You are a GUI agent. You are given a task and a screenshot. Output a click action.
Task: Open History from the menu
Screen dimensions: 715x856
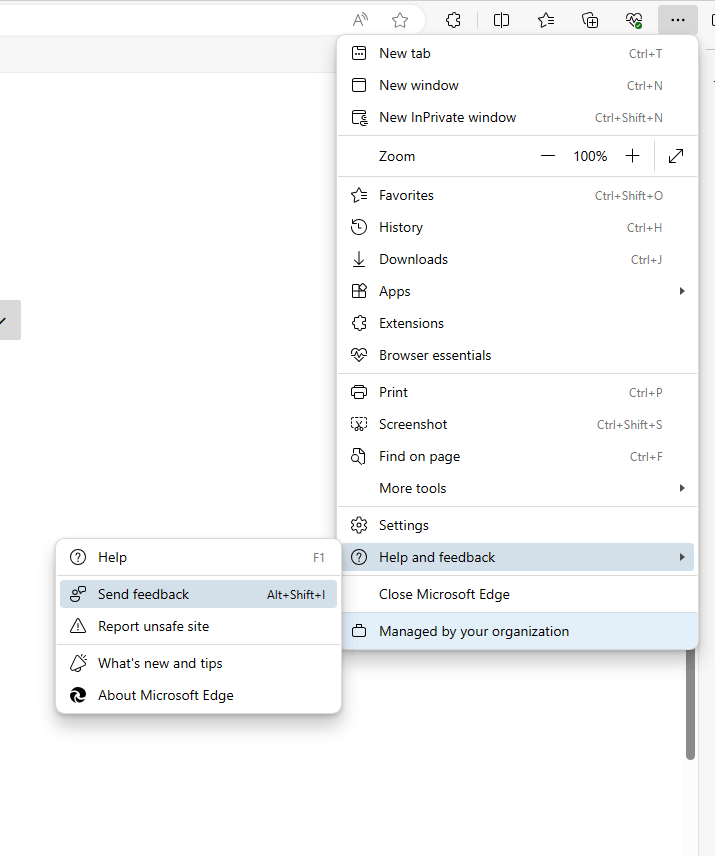coord(517,228)
